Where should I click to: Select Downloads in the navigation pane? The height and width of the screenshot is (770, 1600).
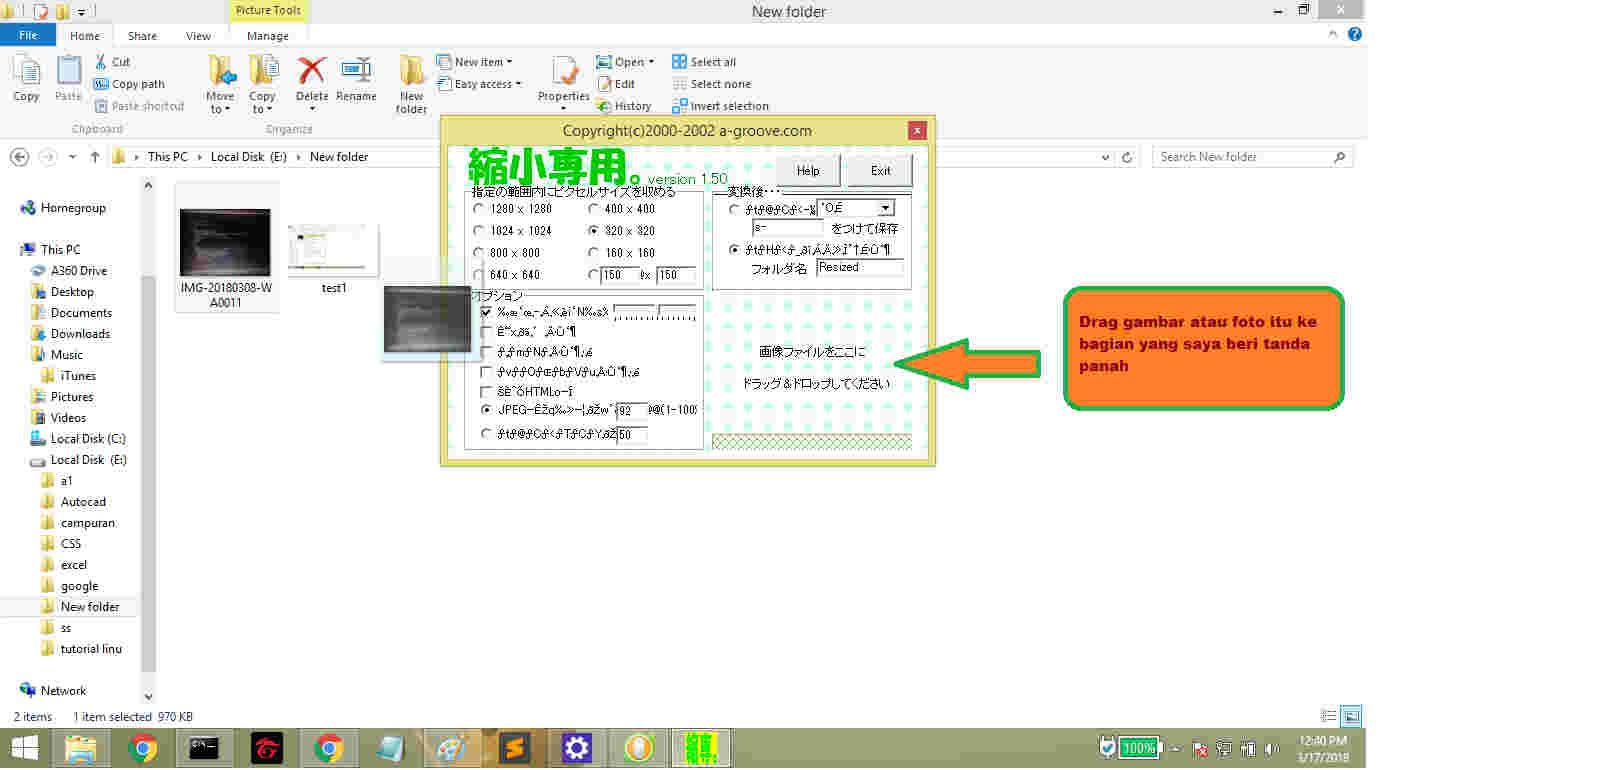pyautogui.click(x=80, y=334)
